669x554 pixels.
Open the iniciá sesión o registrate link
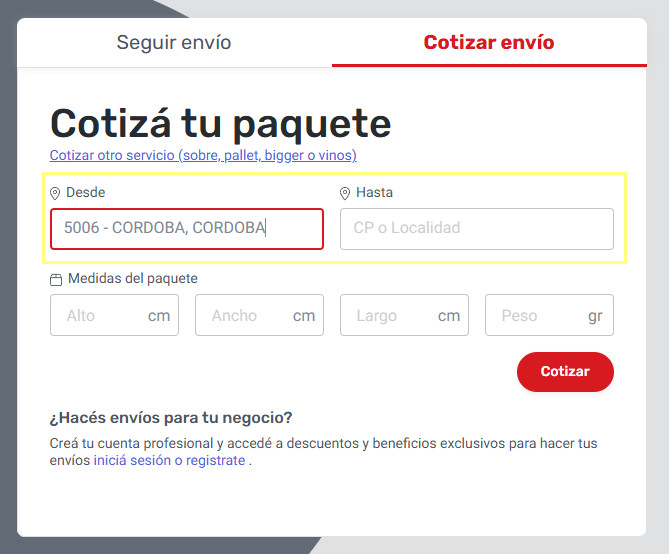169,461
